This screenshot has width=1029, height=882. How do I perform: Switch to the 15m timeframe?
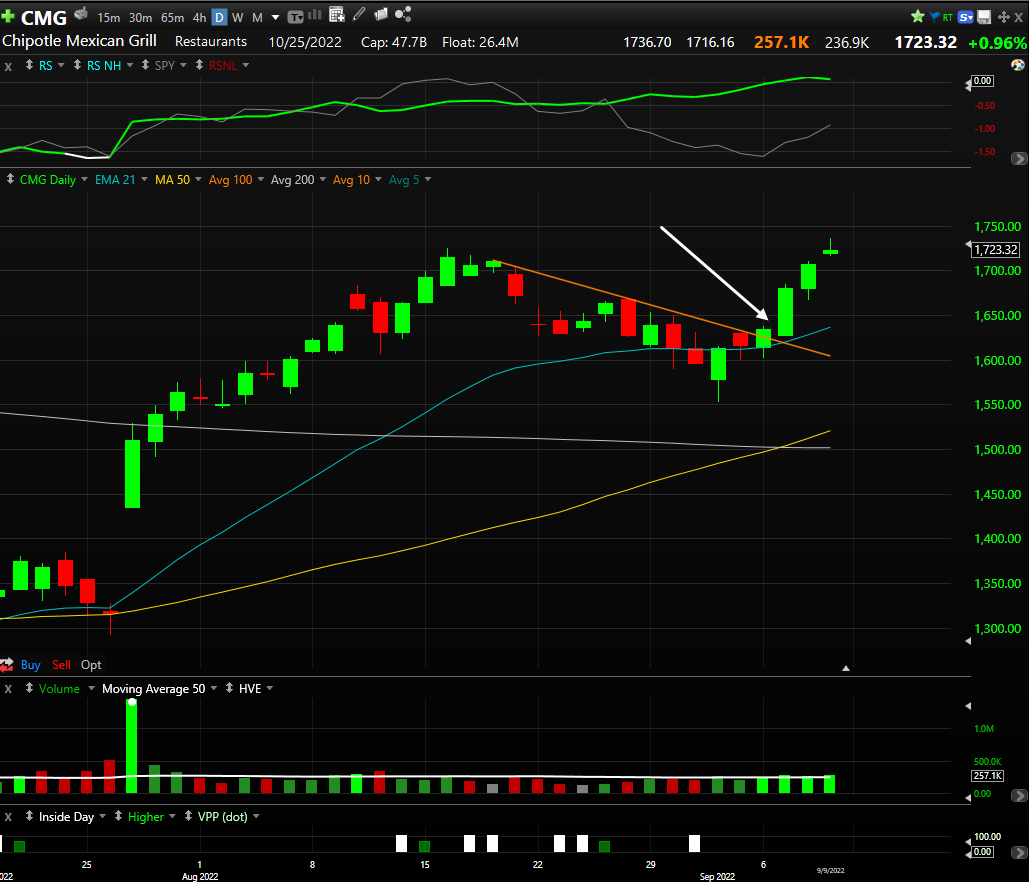click(109, 18)
